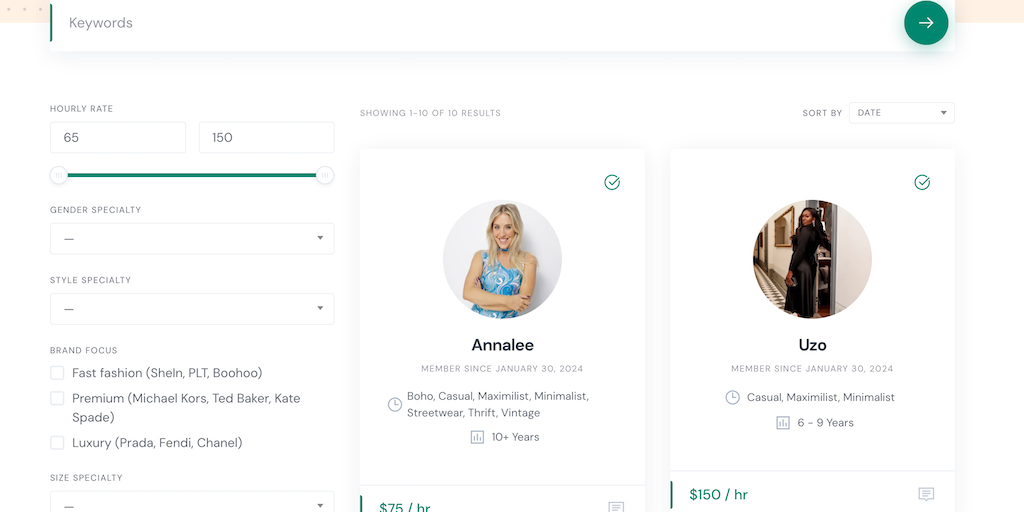The image size is (1024, 512).
Task: Click the clock icon beside Uzo's styles
Action: coord(733,397)
